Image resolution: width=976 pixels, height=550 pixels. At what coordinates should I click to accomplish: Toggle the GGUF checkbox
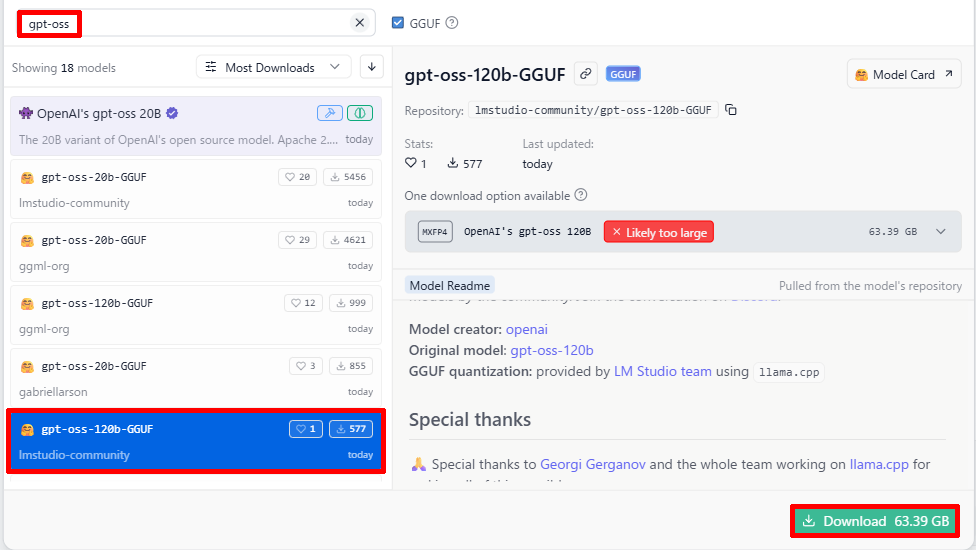(x=398, y=23)
